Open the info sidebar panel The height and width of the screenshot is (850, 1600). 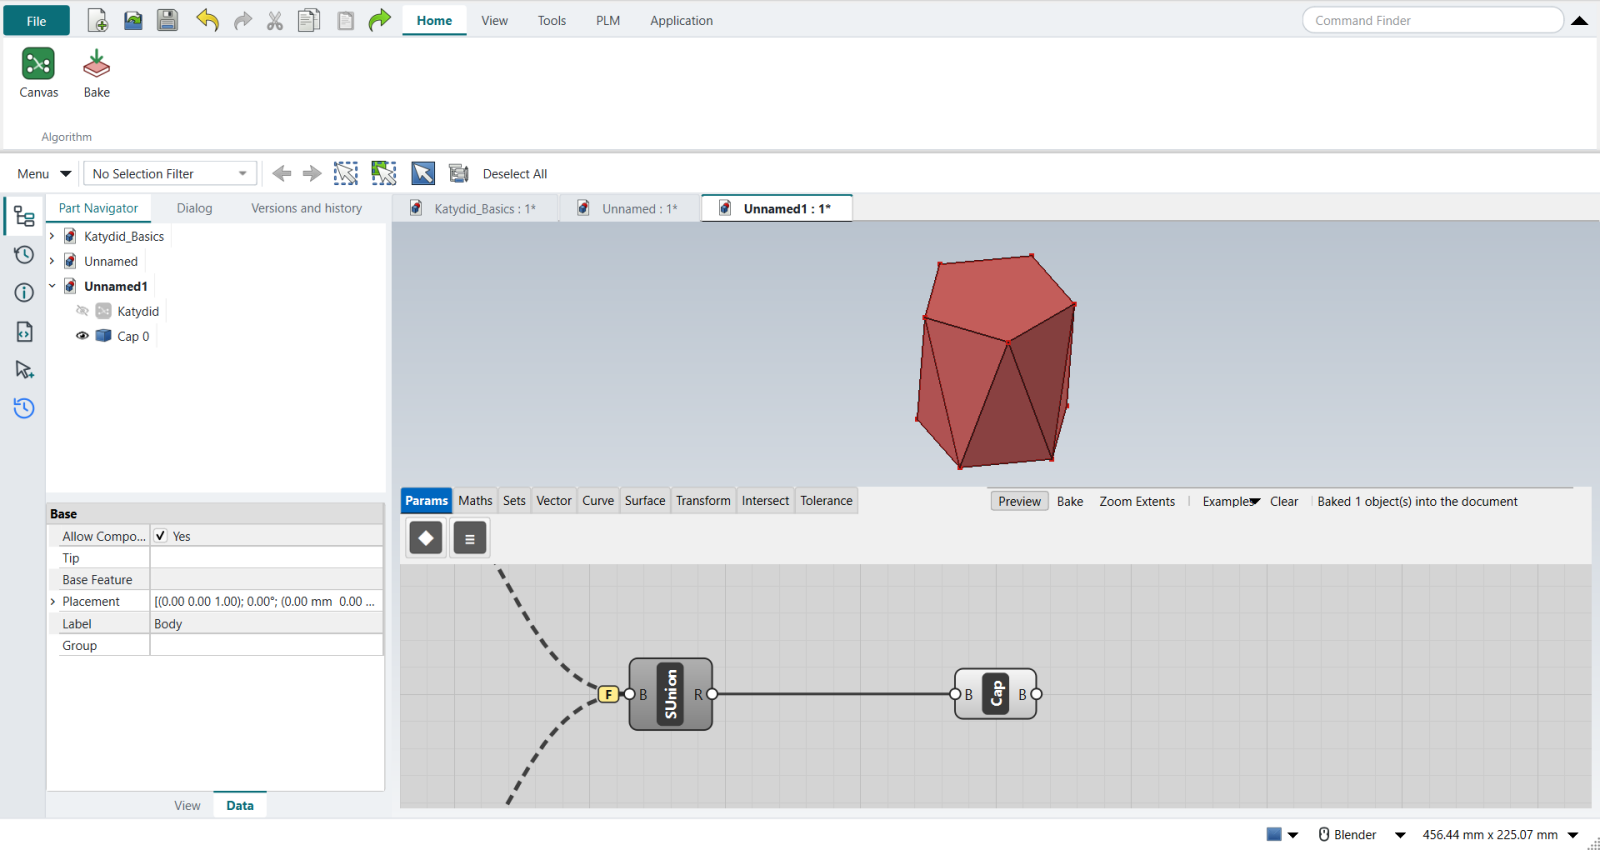[24, 293]
